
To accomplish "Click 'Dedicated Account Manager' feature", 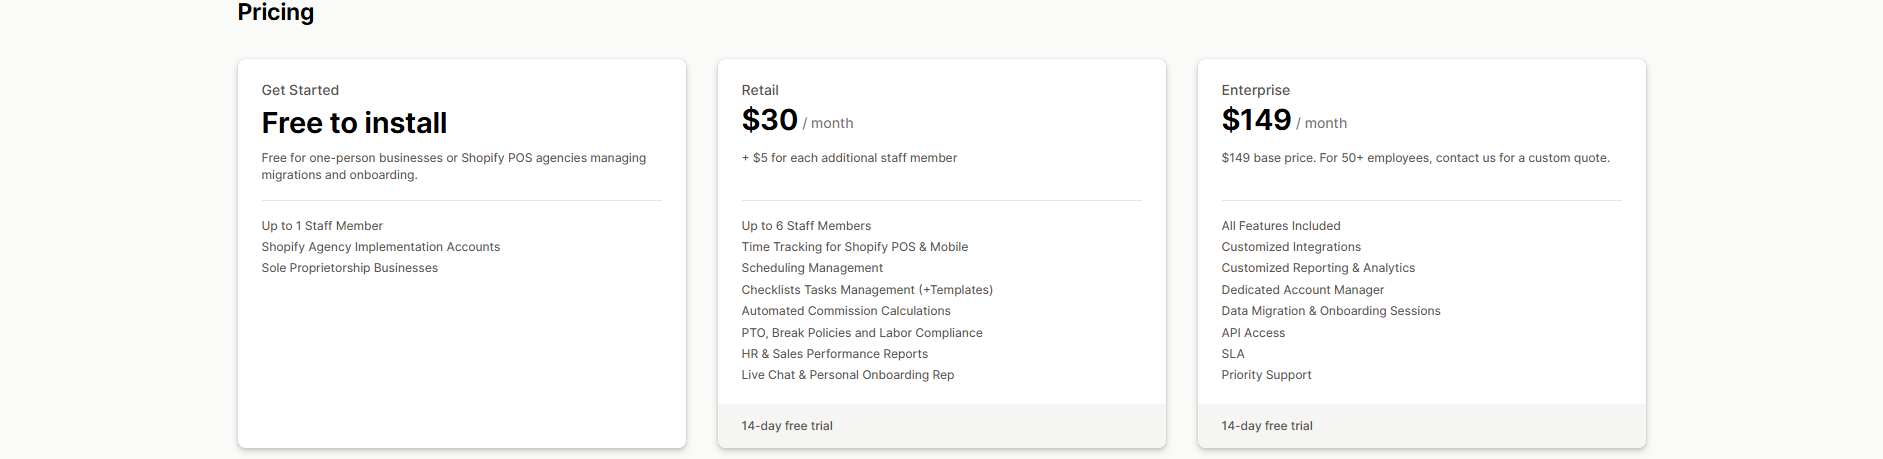I will tap(1302, 290).
